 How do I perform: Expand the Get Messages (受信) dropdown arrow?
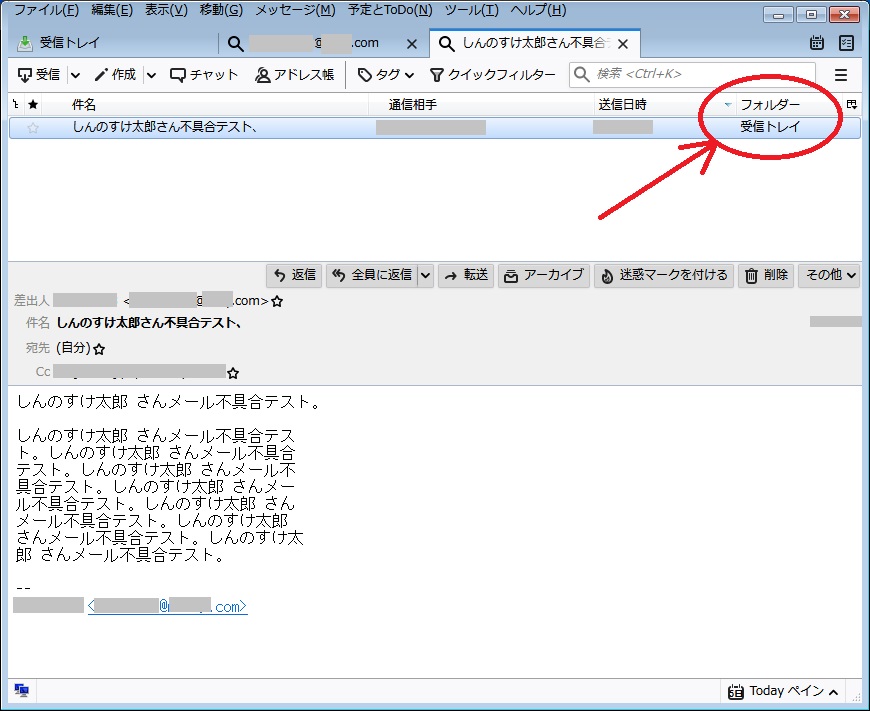coord(75,75)
